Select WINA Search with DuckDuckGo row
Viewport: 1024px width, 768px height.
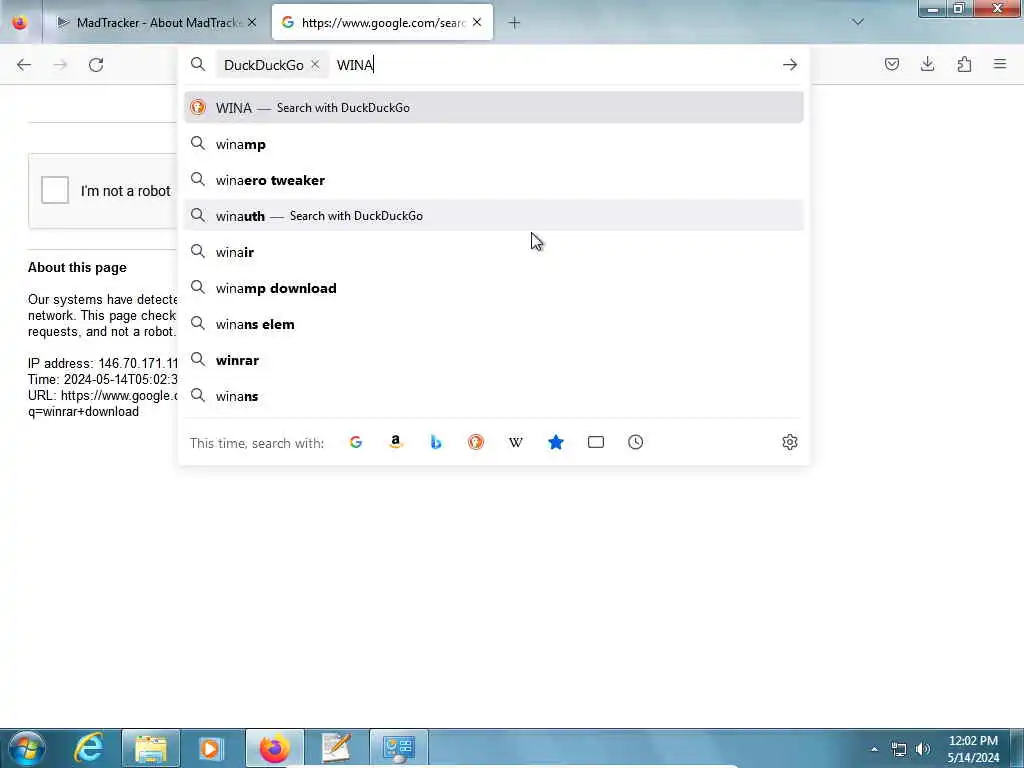493,108
